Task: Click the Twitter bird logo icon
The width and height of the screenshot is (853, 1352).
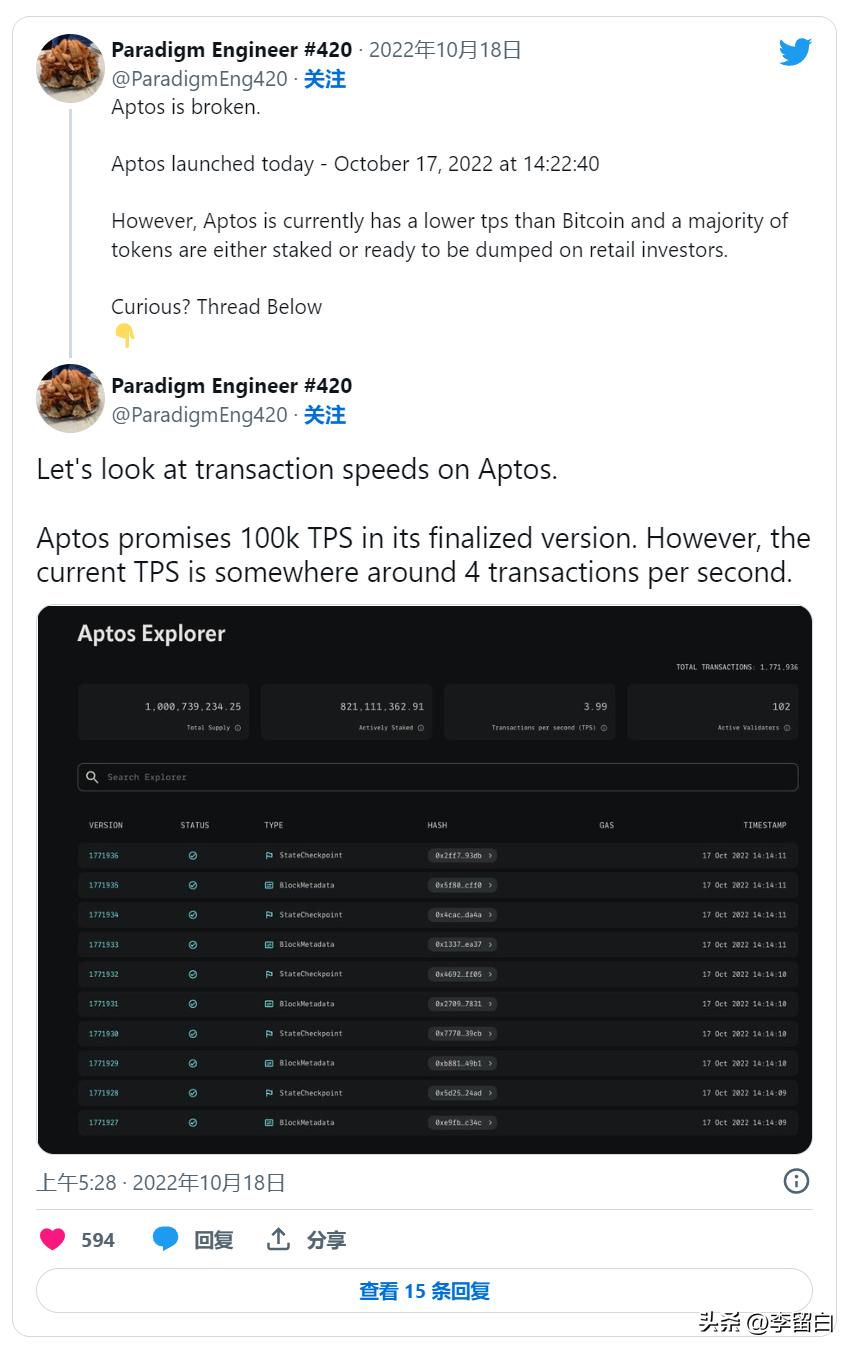Action: pyautogui.click(x=795, y=51)
